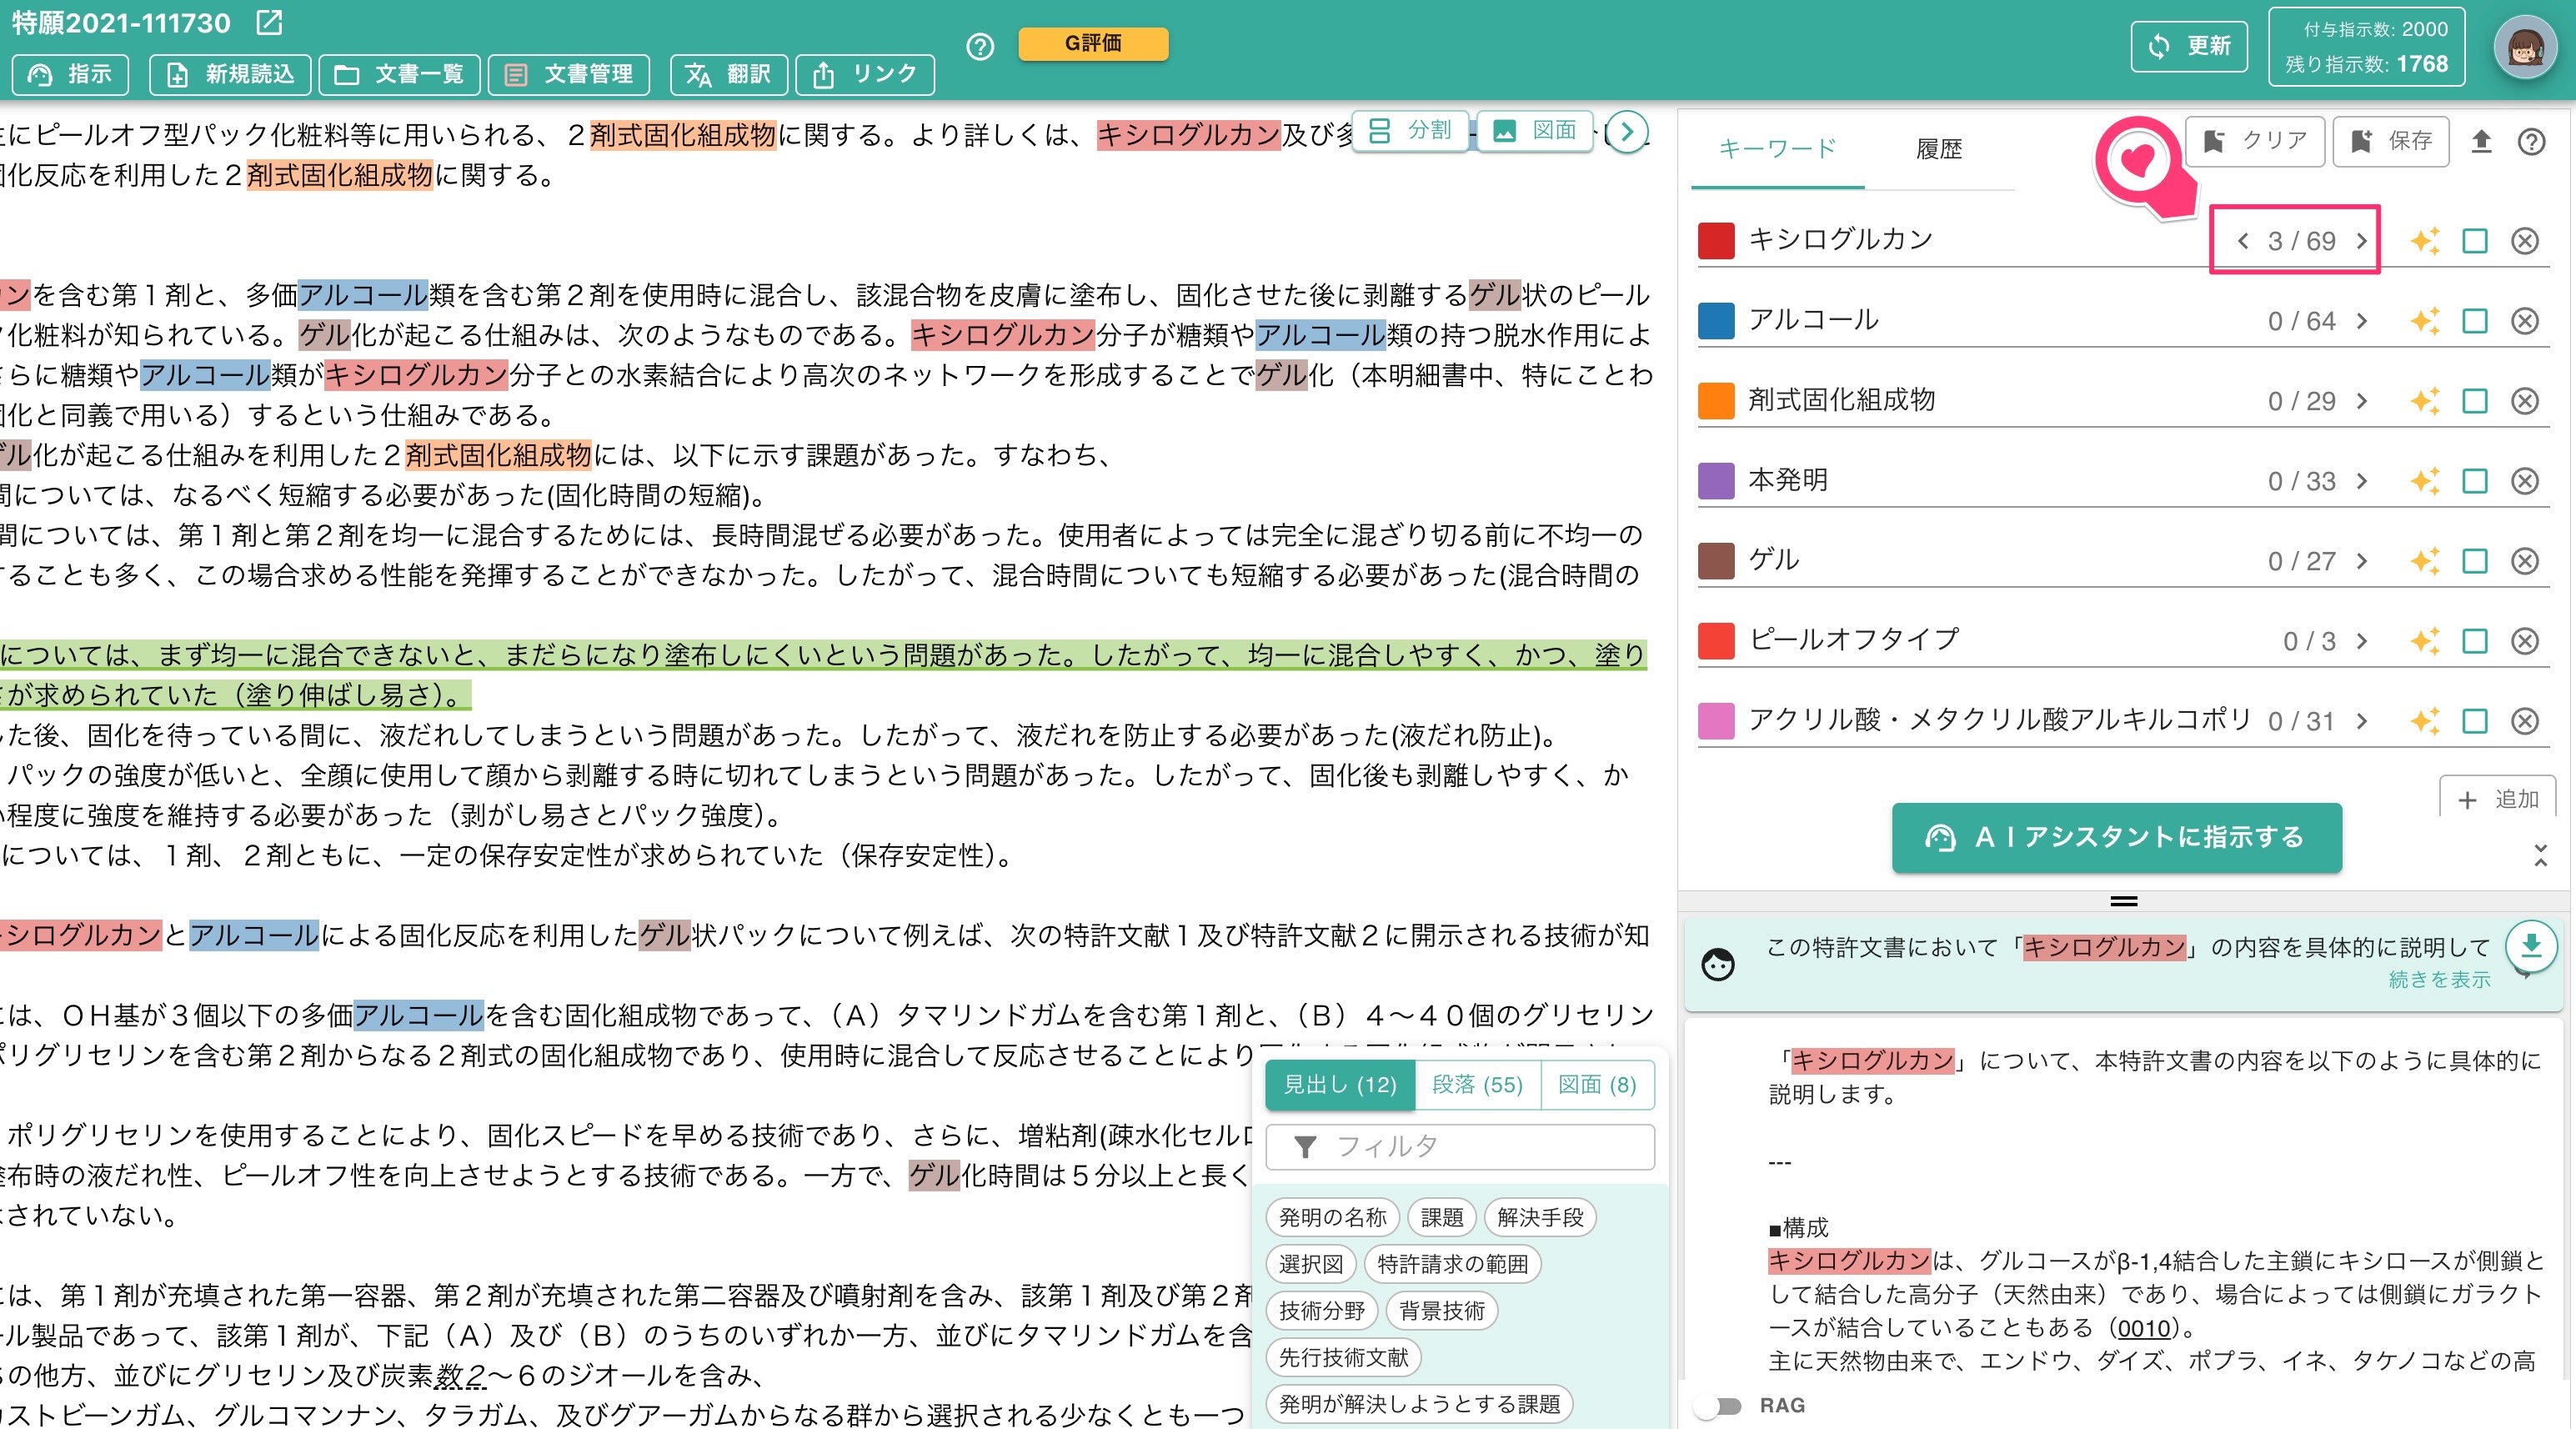Go to next 剤式固化組成物 match
The image size is (2576, 1429).
(x=2362, y=401)
